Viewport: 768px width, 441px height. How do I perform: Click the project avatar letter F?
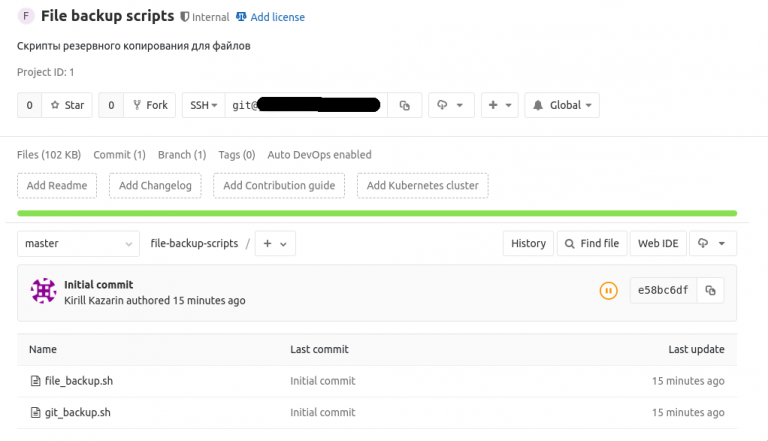coord(26,17)
